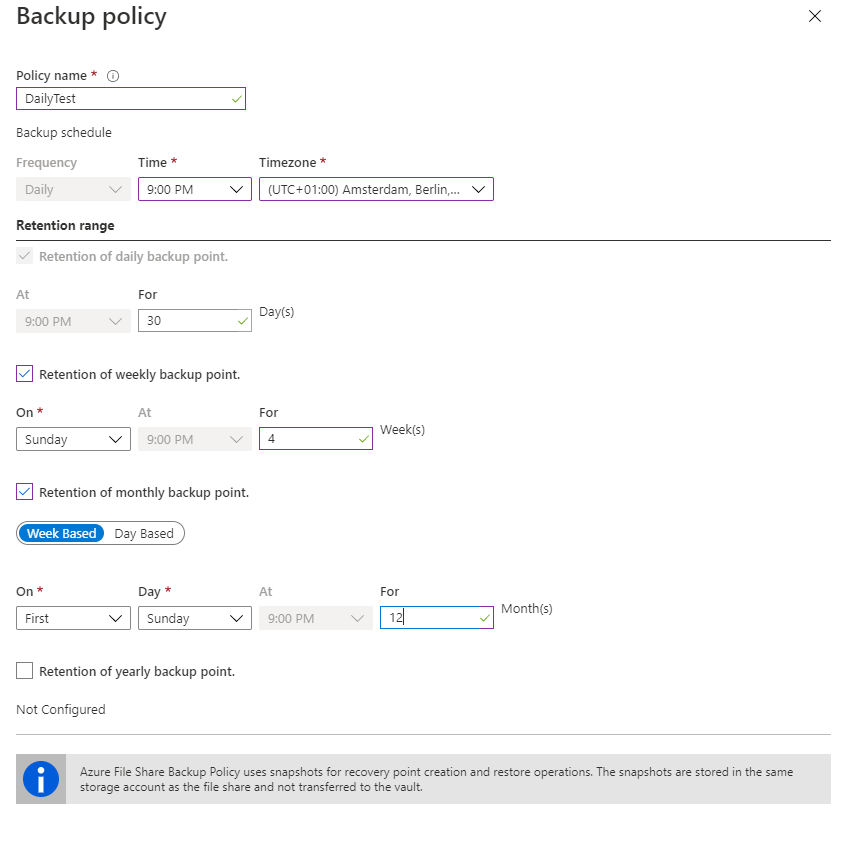Open weekly retention On day dropdown

tap(73, 439)
